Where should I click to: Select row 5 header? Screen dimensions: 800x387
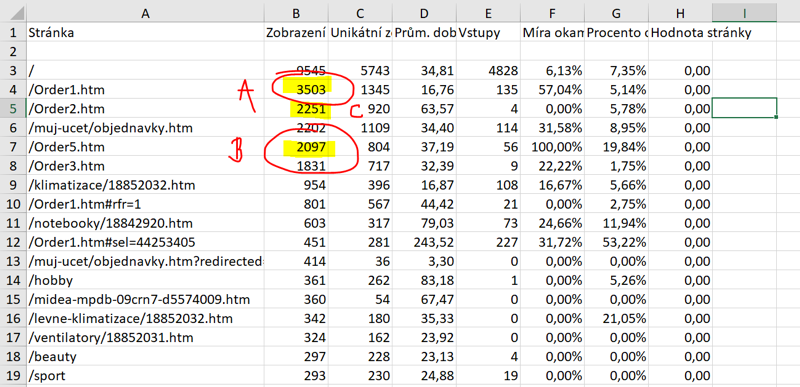13,109
